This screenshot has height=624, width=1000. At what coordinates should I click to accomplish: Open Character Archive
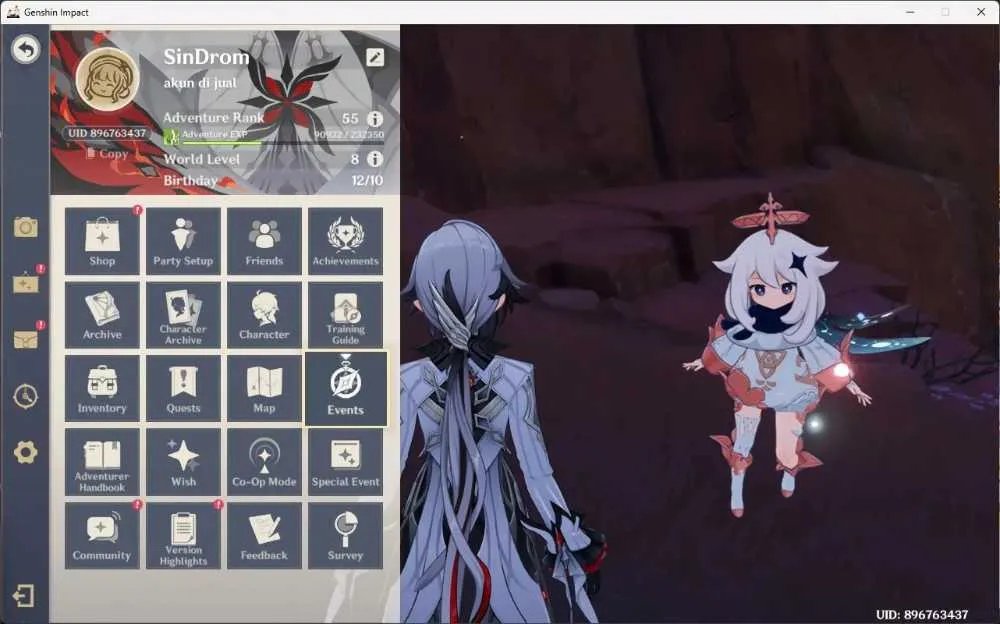(183, 315)
